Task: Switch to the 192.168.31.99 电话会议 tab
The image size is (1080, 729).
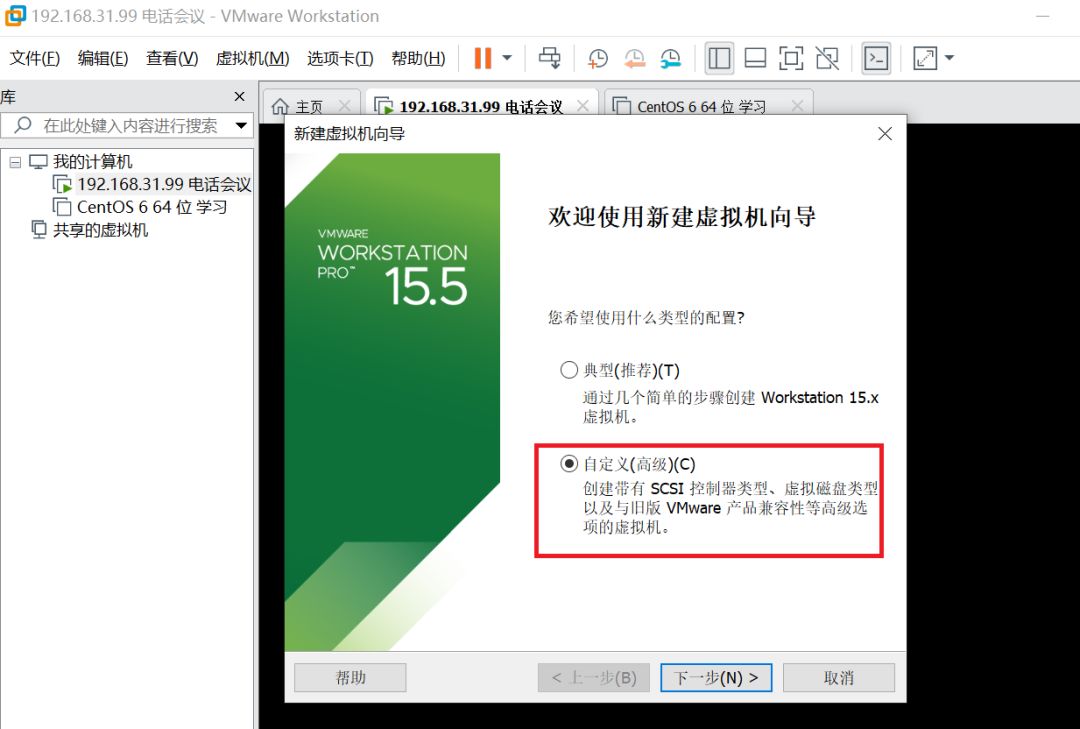Action: click(481, 107)
